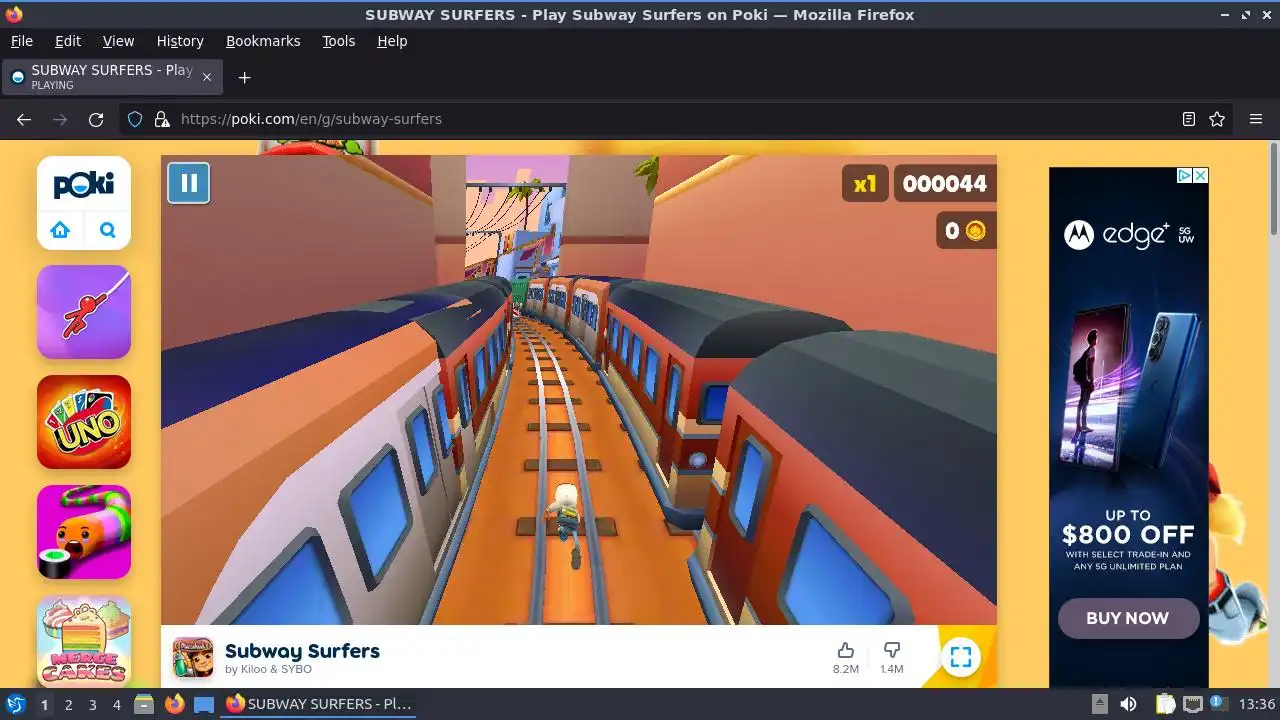This screenshot has width=1280, height=720.
Task: Open the system start menu icon
Action: pyautogui.click(x=15, y=704)
